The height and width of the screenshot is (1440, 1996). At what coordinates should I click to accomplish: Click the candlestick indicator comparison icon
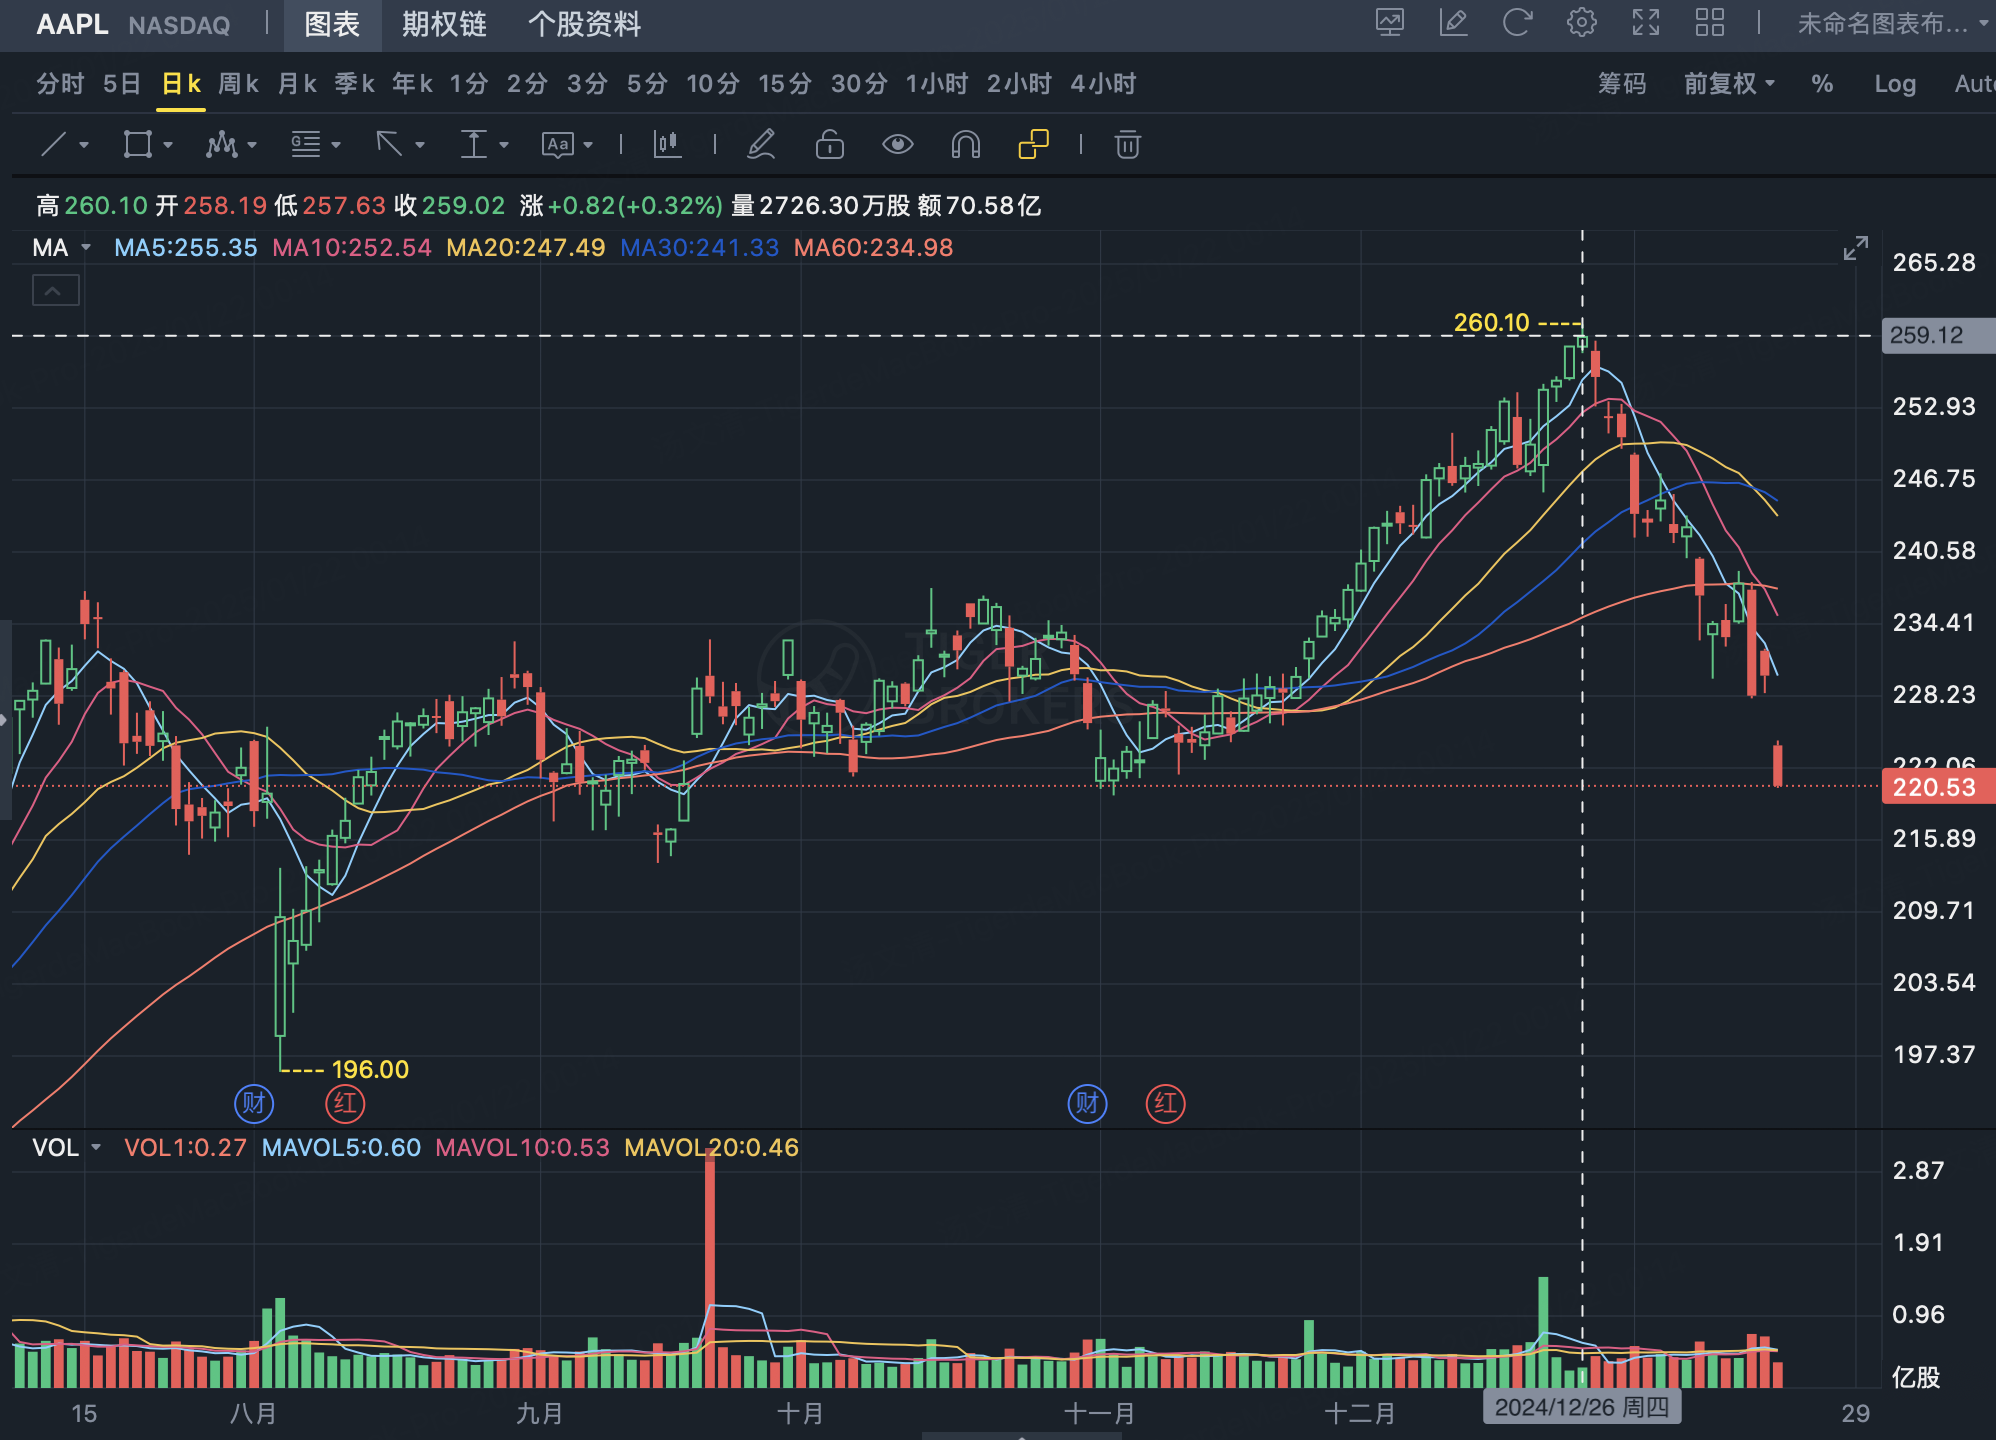coord(667,145)
